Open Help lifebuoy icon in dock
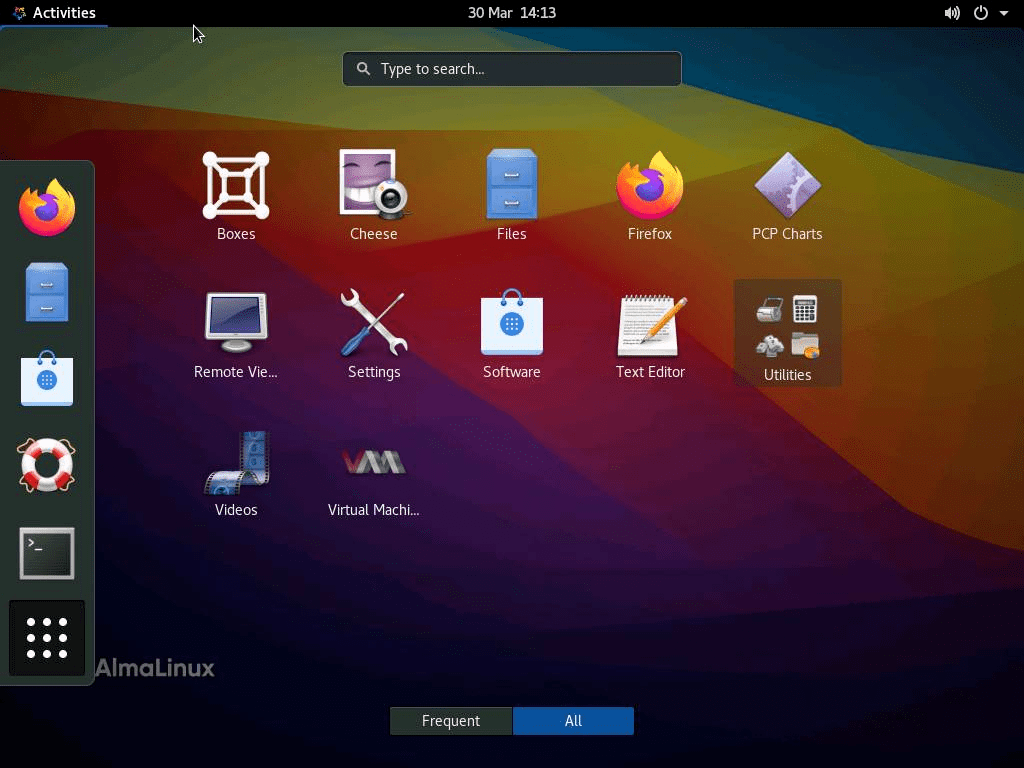 pyautogui.click(x=47, y=465)
